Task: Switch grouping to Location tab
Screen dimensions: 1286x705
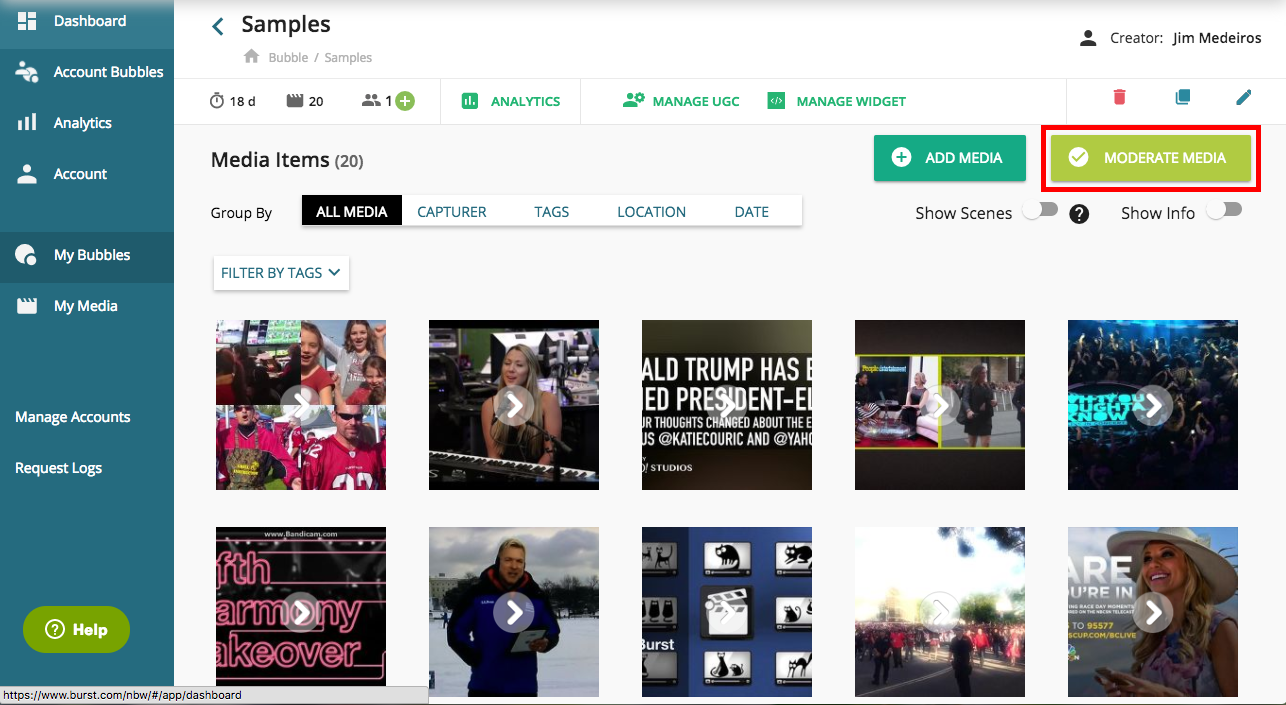Action: [x=651, y=212]
